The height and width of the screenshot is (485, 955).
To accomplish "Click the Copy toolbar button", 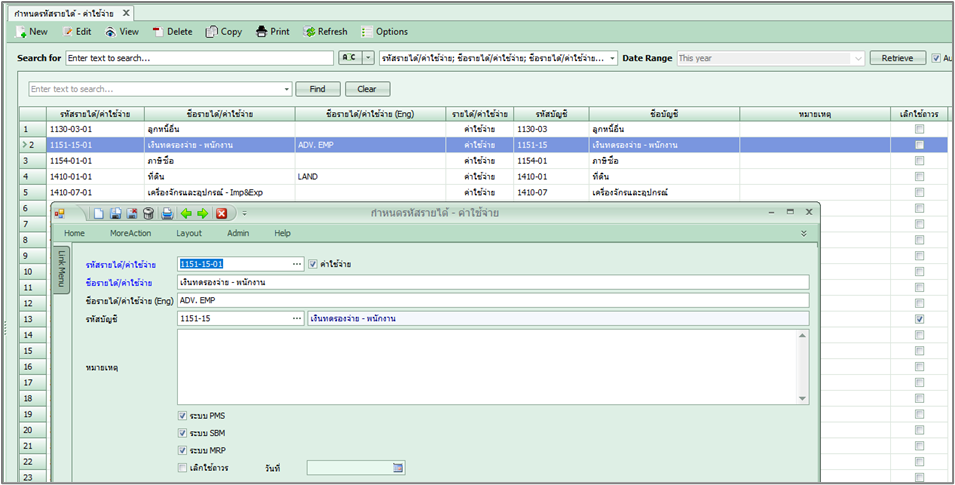I will coord(224,32).
